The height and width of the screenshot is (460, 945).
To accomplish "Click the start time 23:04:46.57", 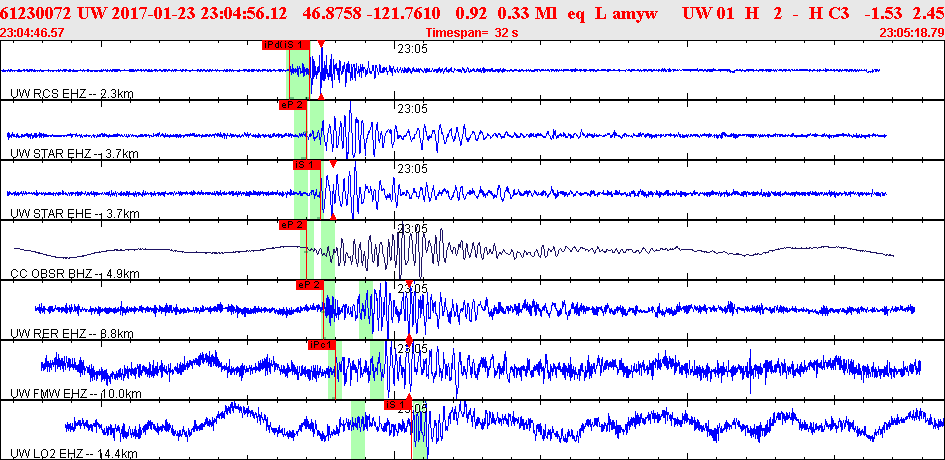I will point(31,33).
